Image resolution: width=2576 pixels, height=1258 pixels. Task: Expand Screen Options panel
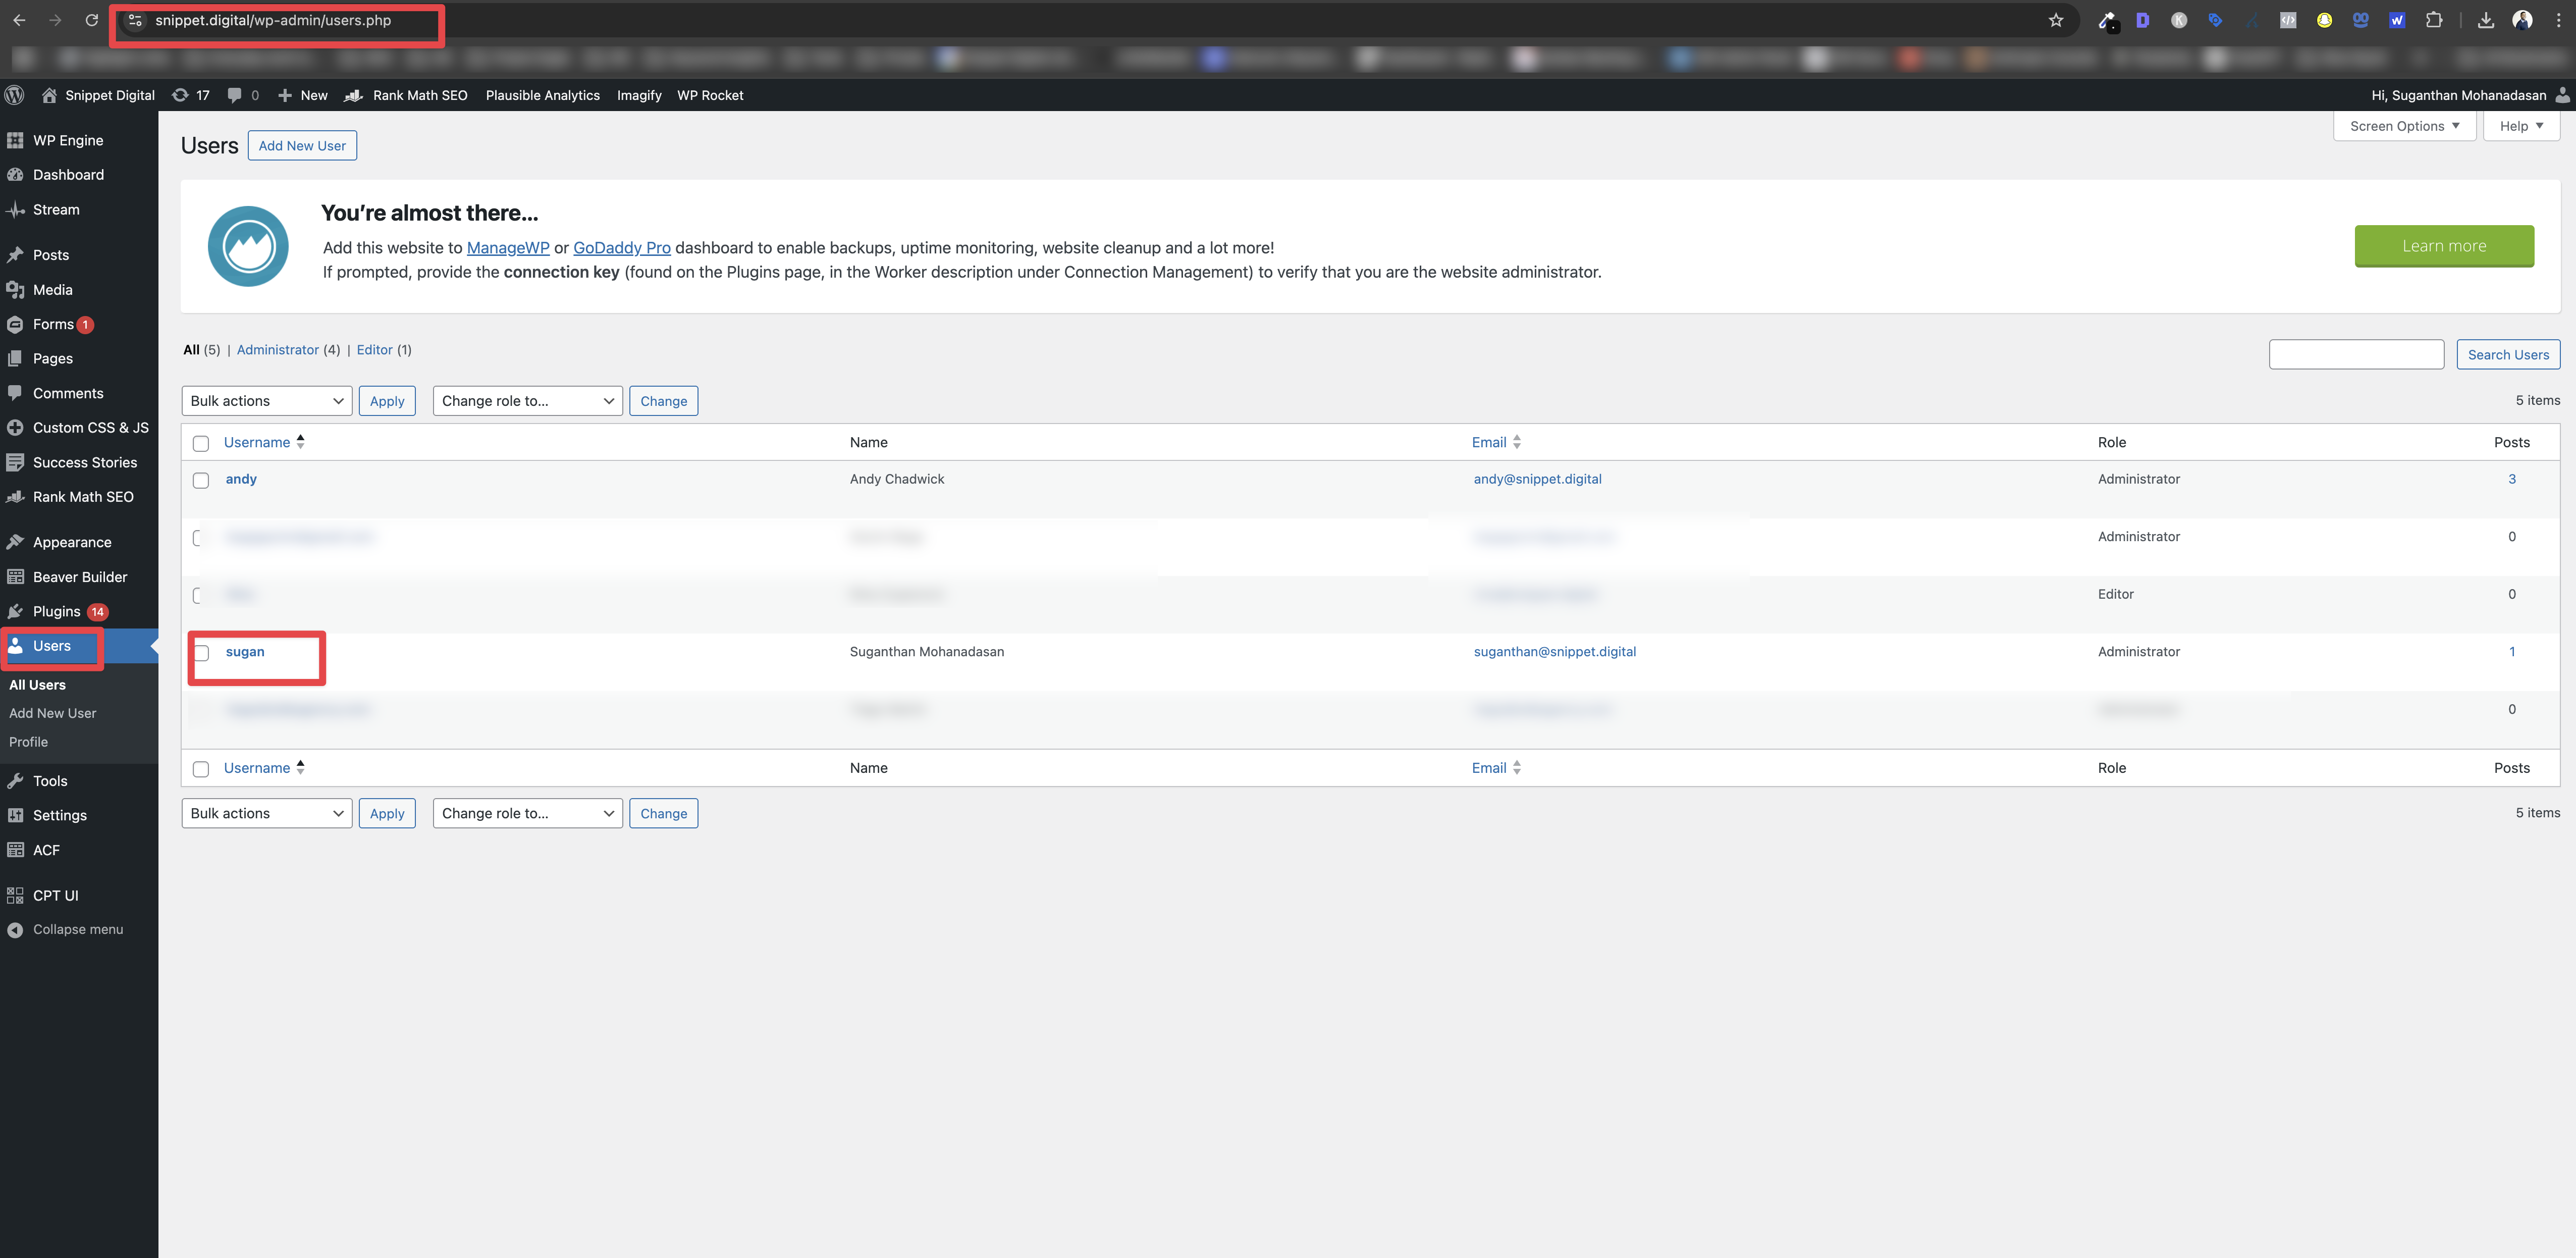click(x=2404, y=126)
